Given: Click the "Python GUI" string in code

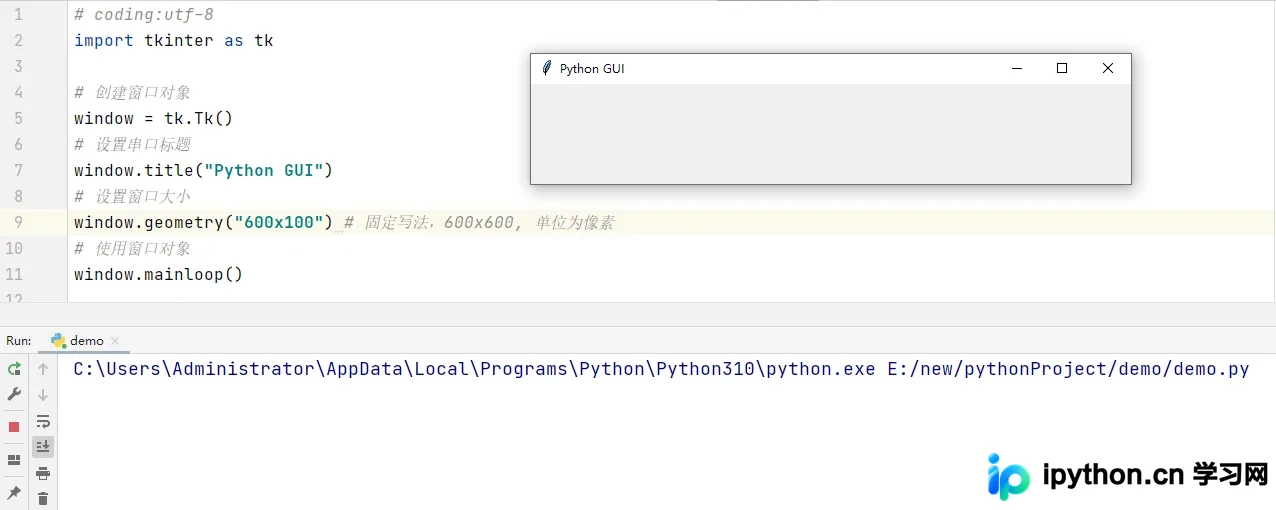Looking at the screenshot, I should point(263,170).
